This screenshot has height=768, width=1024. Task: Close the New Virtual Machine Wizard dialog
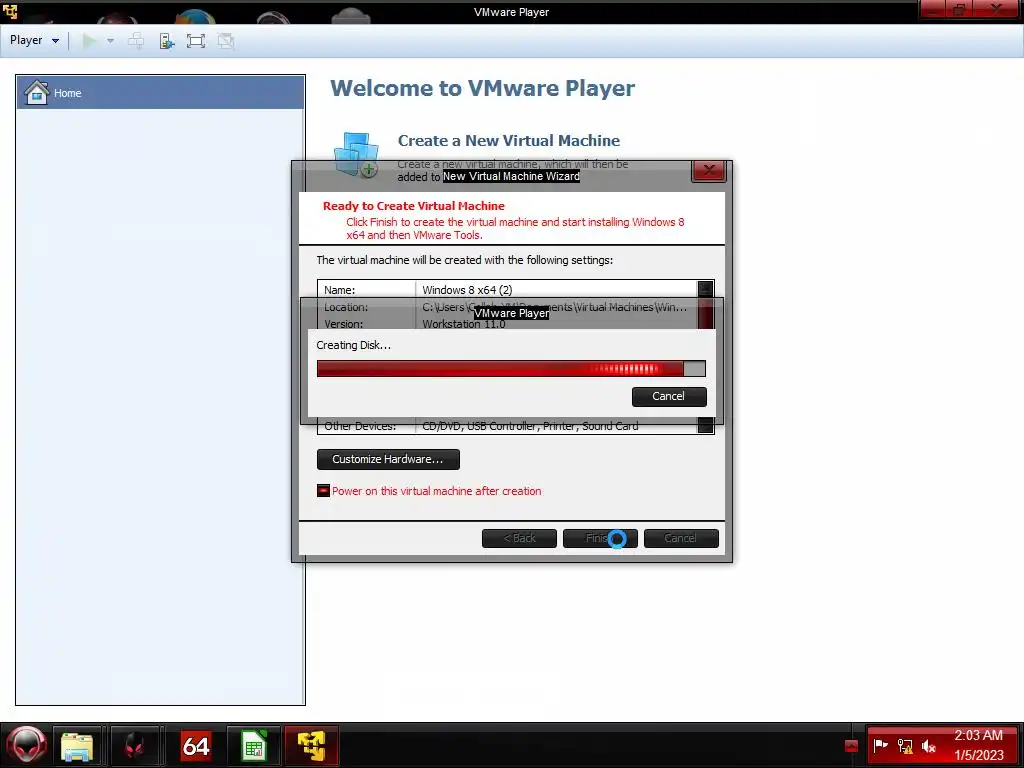[x=709, y=171]
